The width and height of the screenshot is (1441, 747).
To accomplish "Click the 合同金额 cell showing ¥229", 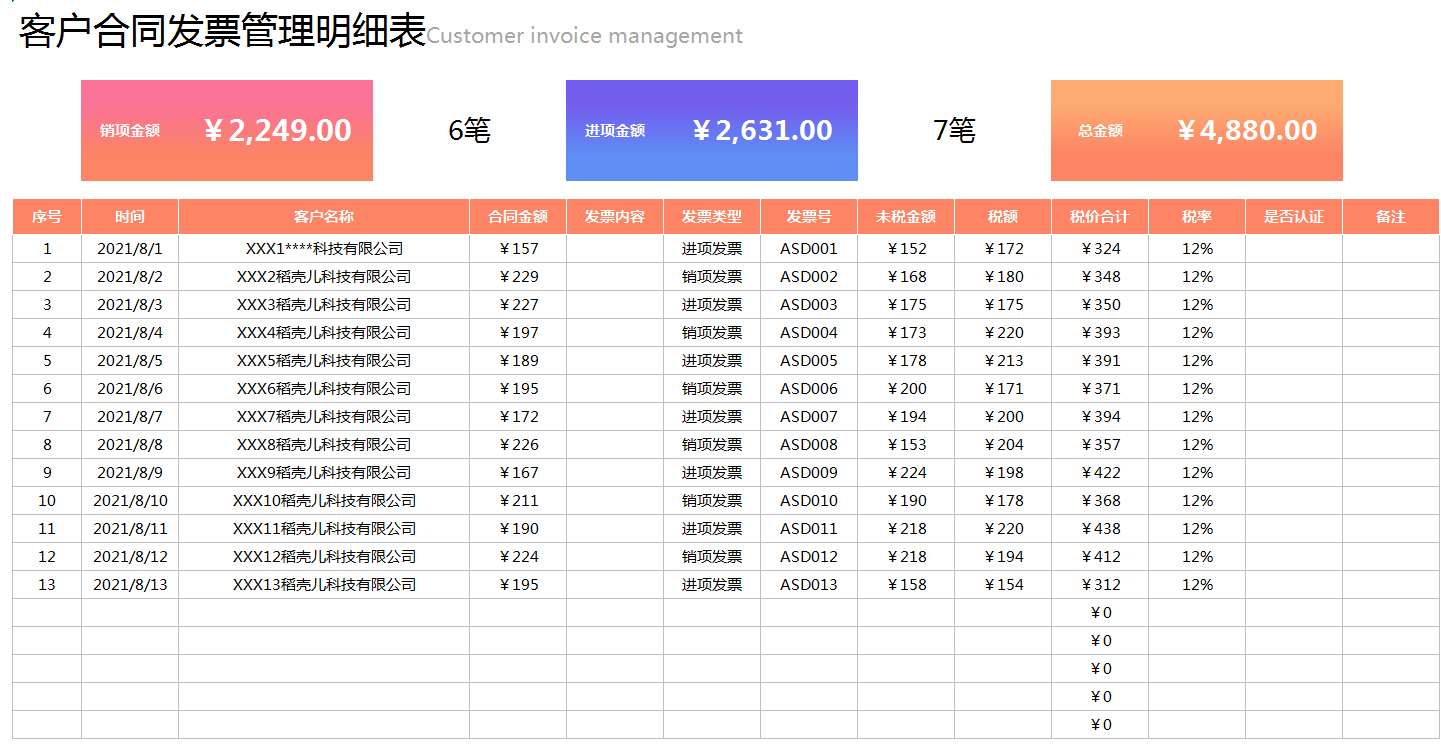I will coord(518,277).
